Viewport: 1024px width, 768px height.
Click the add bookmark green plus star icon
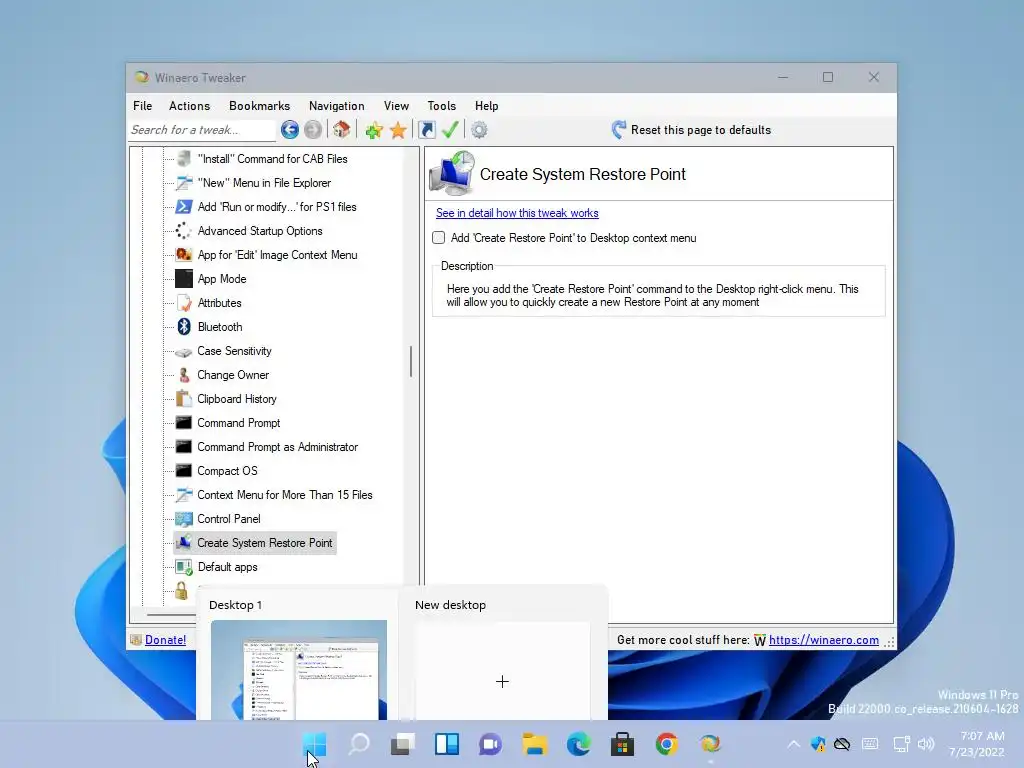coord(374,130)
